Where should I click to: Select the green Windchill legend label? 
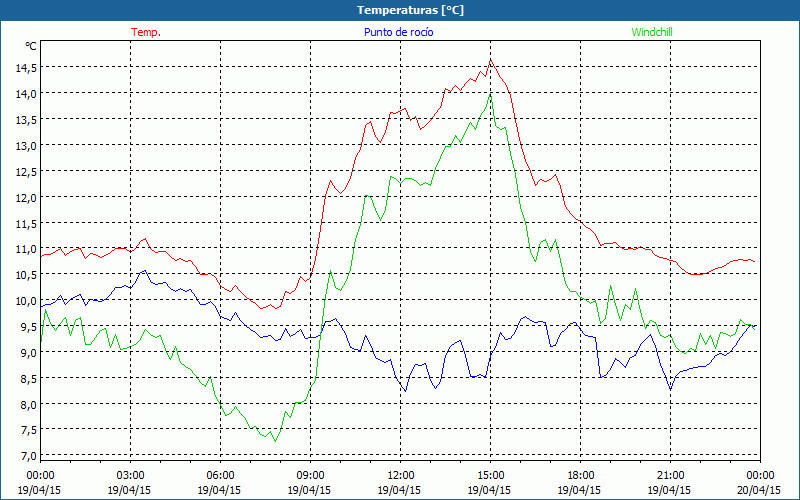click(x=652, y=32)
